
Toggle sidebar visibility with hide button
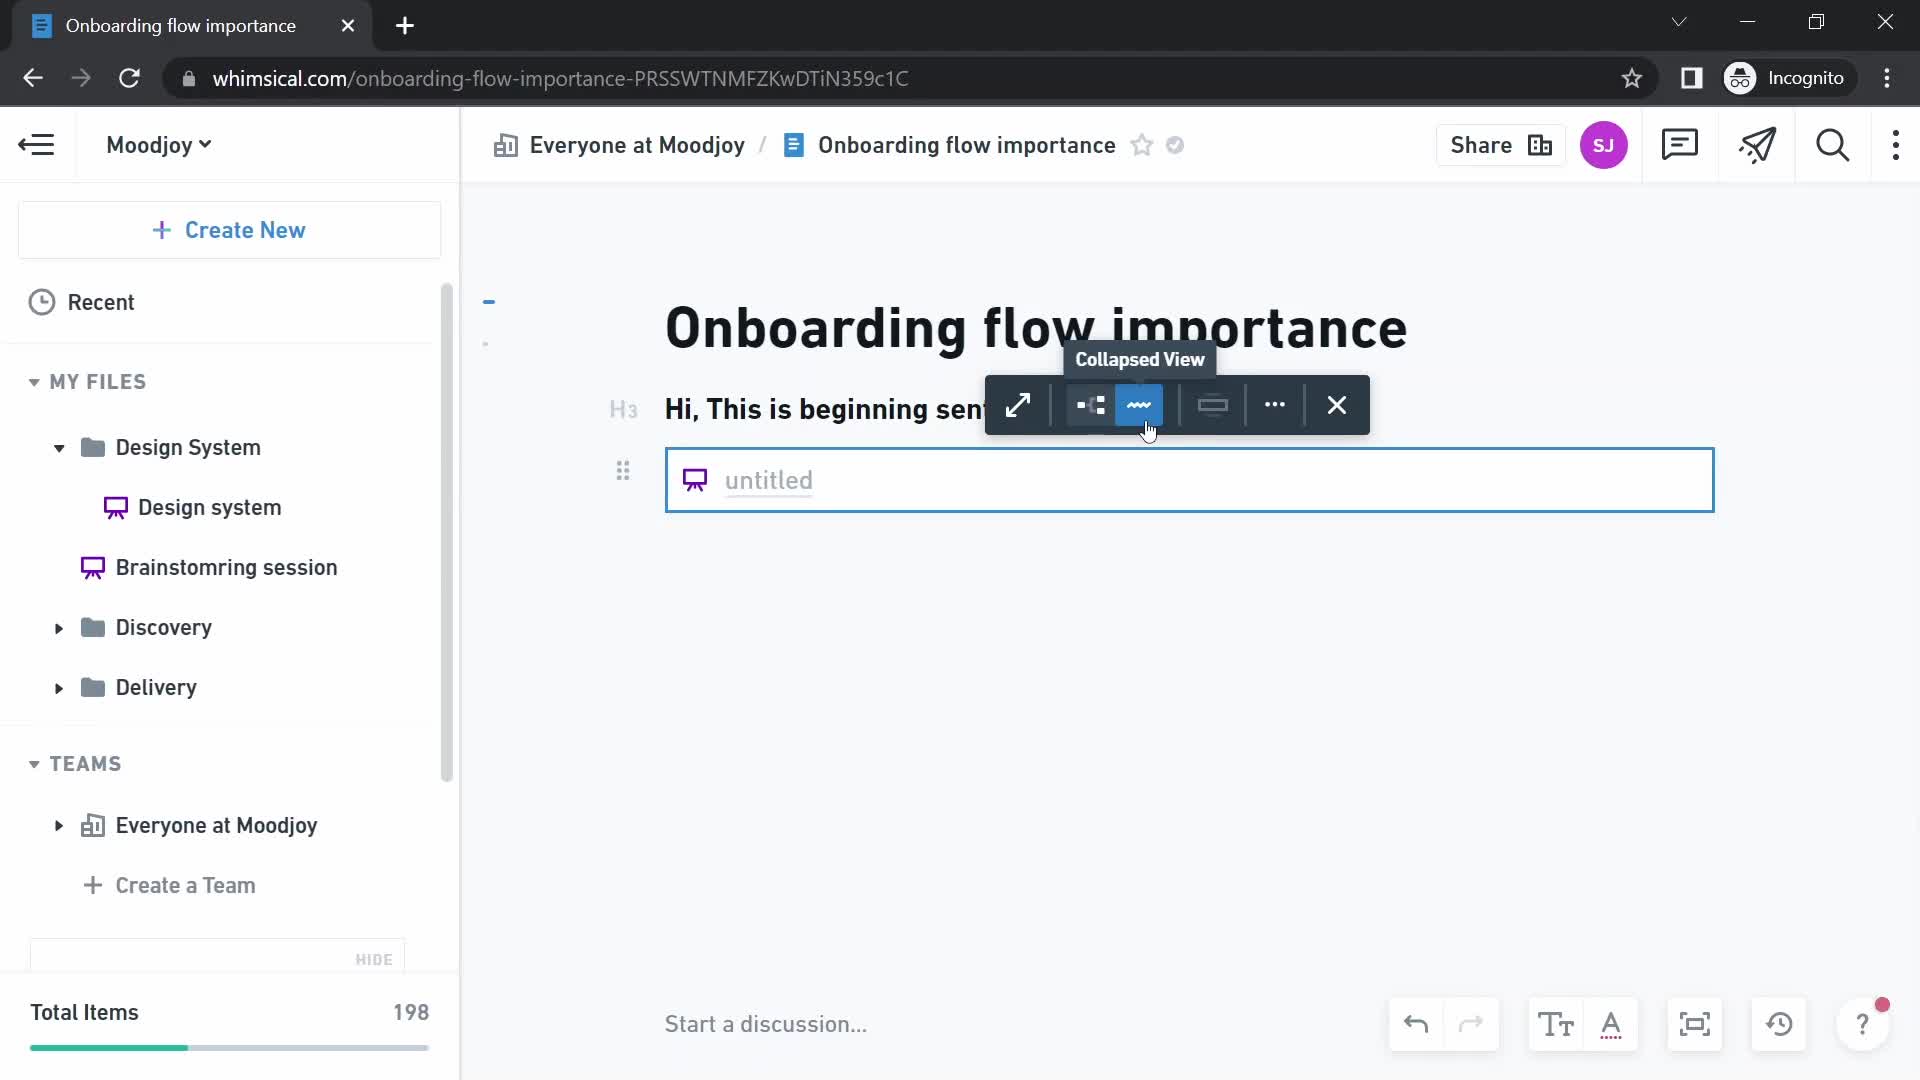(x=375, y=959)
